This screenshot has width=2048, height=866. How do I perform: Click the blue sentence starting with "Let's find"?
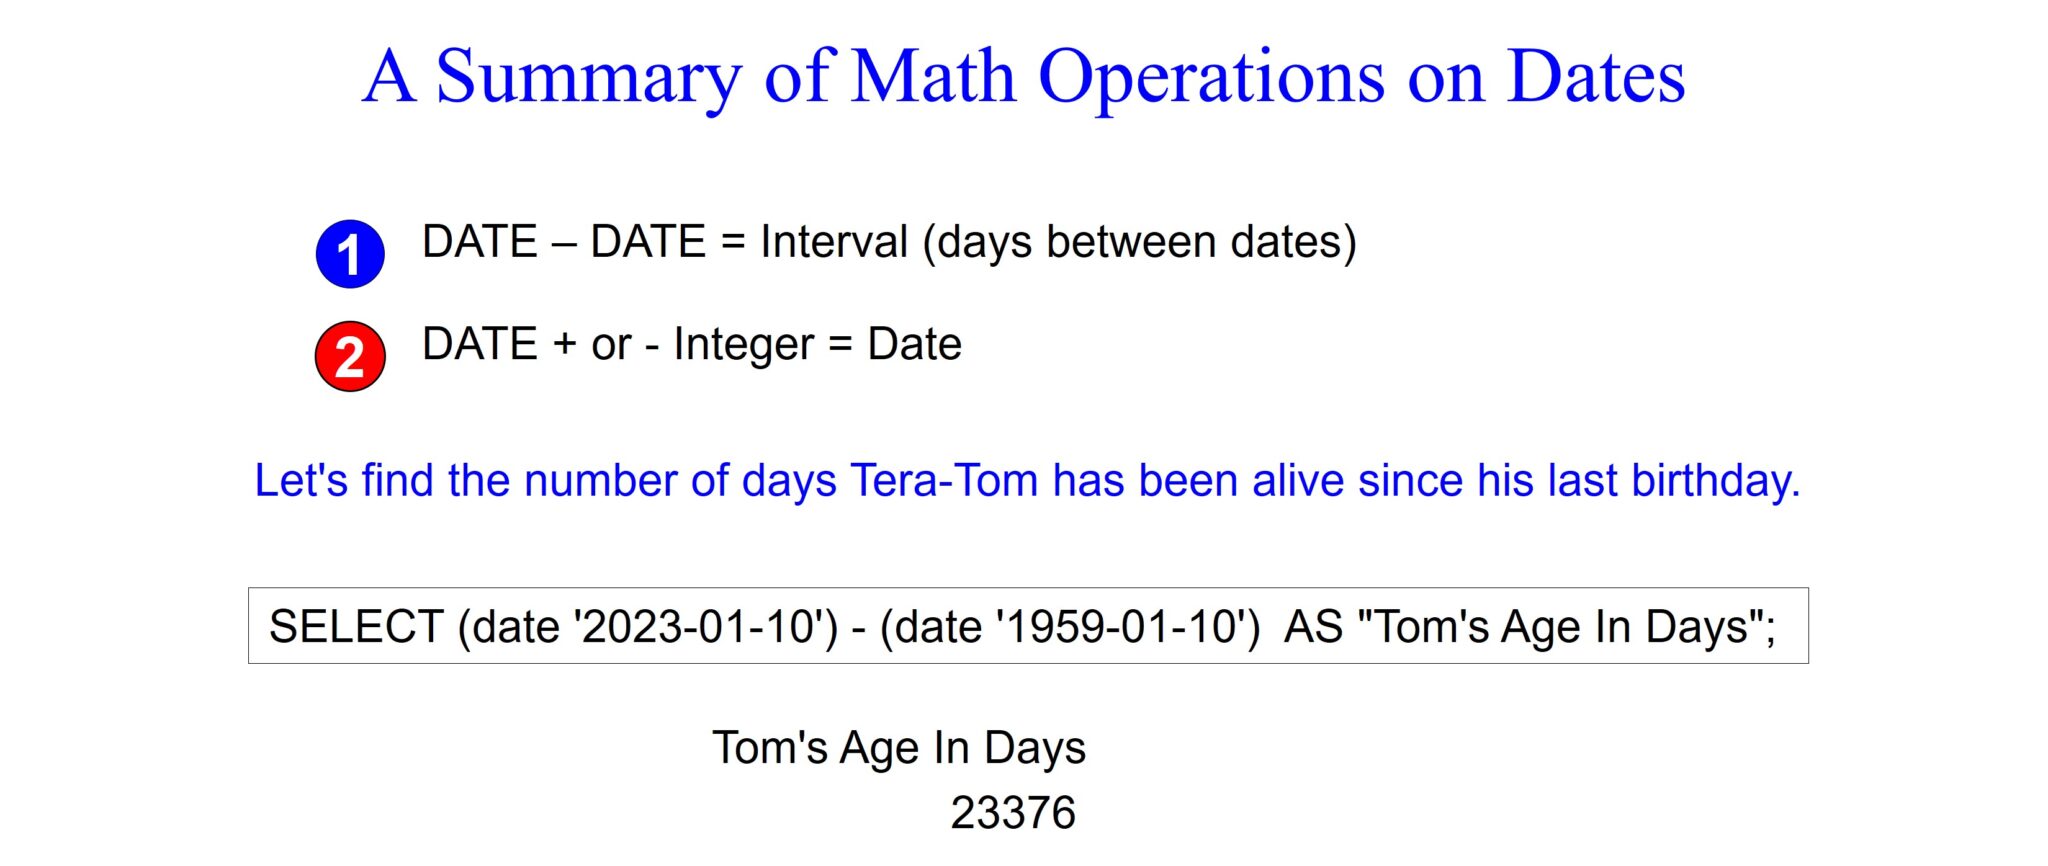tap(1027, 481)
